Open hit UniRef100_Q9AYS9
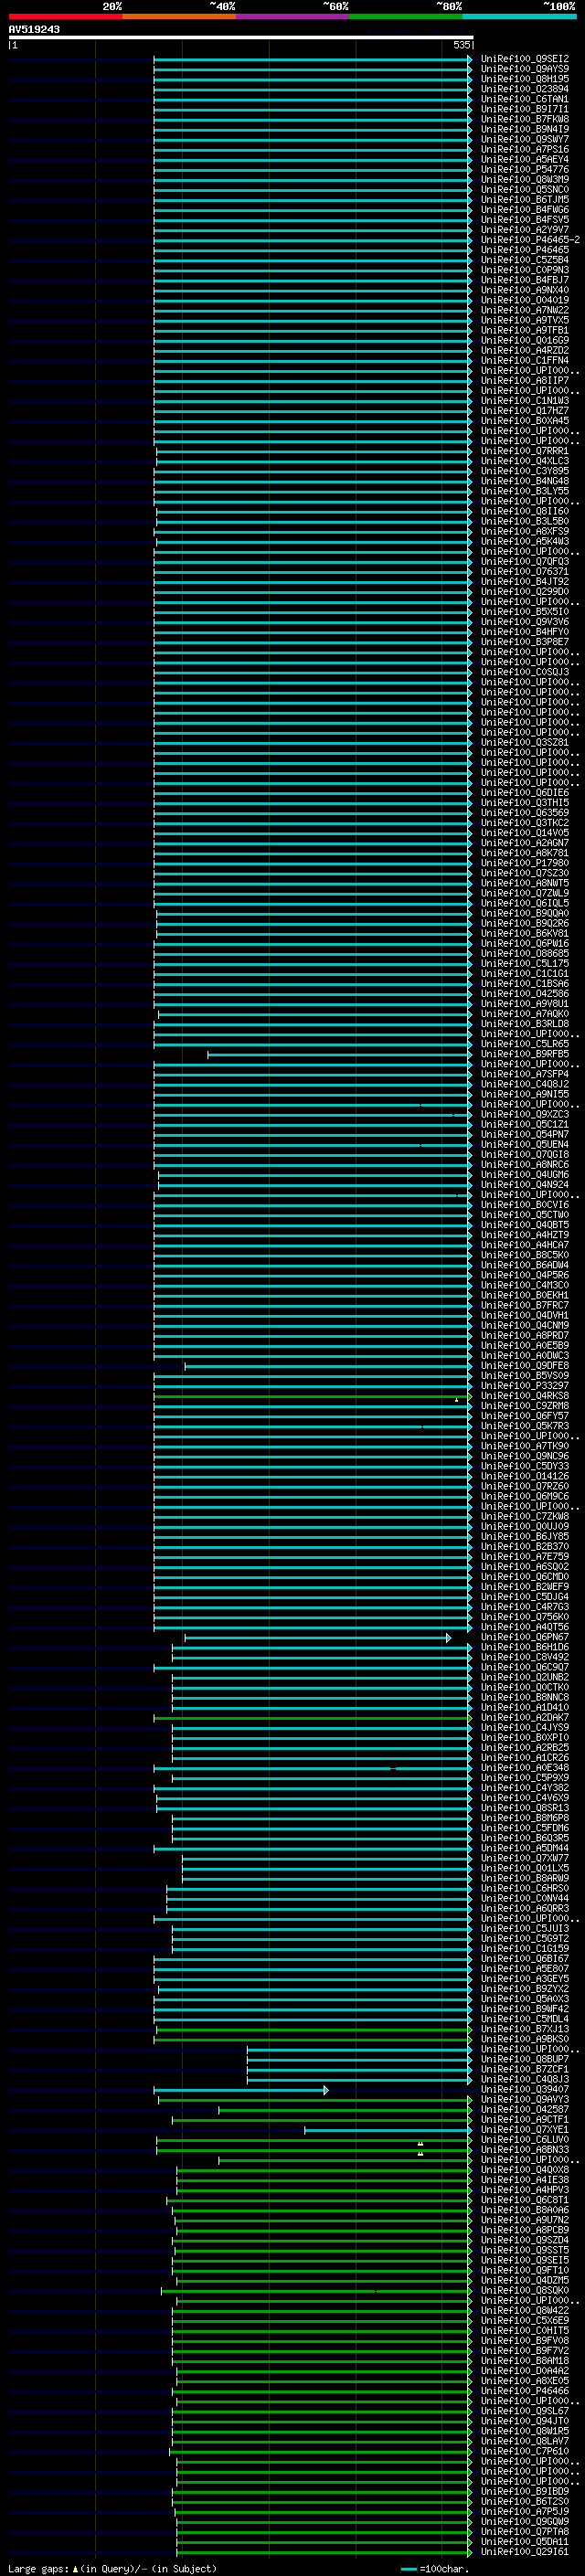Image resolution: width=585 pixels, height=2576 pixels. point(525,69)
